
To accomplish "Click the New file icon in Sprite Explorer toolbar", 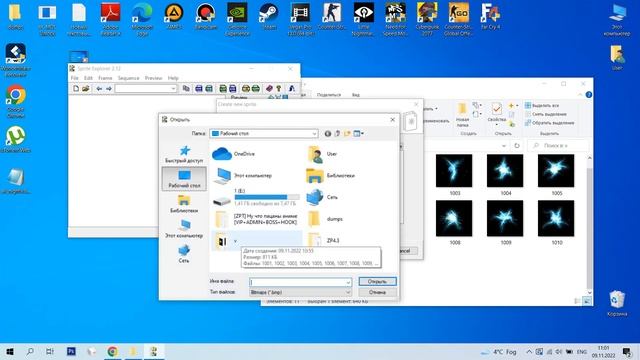I will 76,89.
